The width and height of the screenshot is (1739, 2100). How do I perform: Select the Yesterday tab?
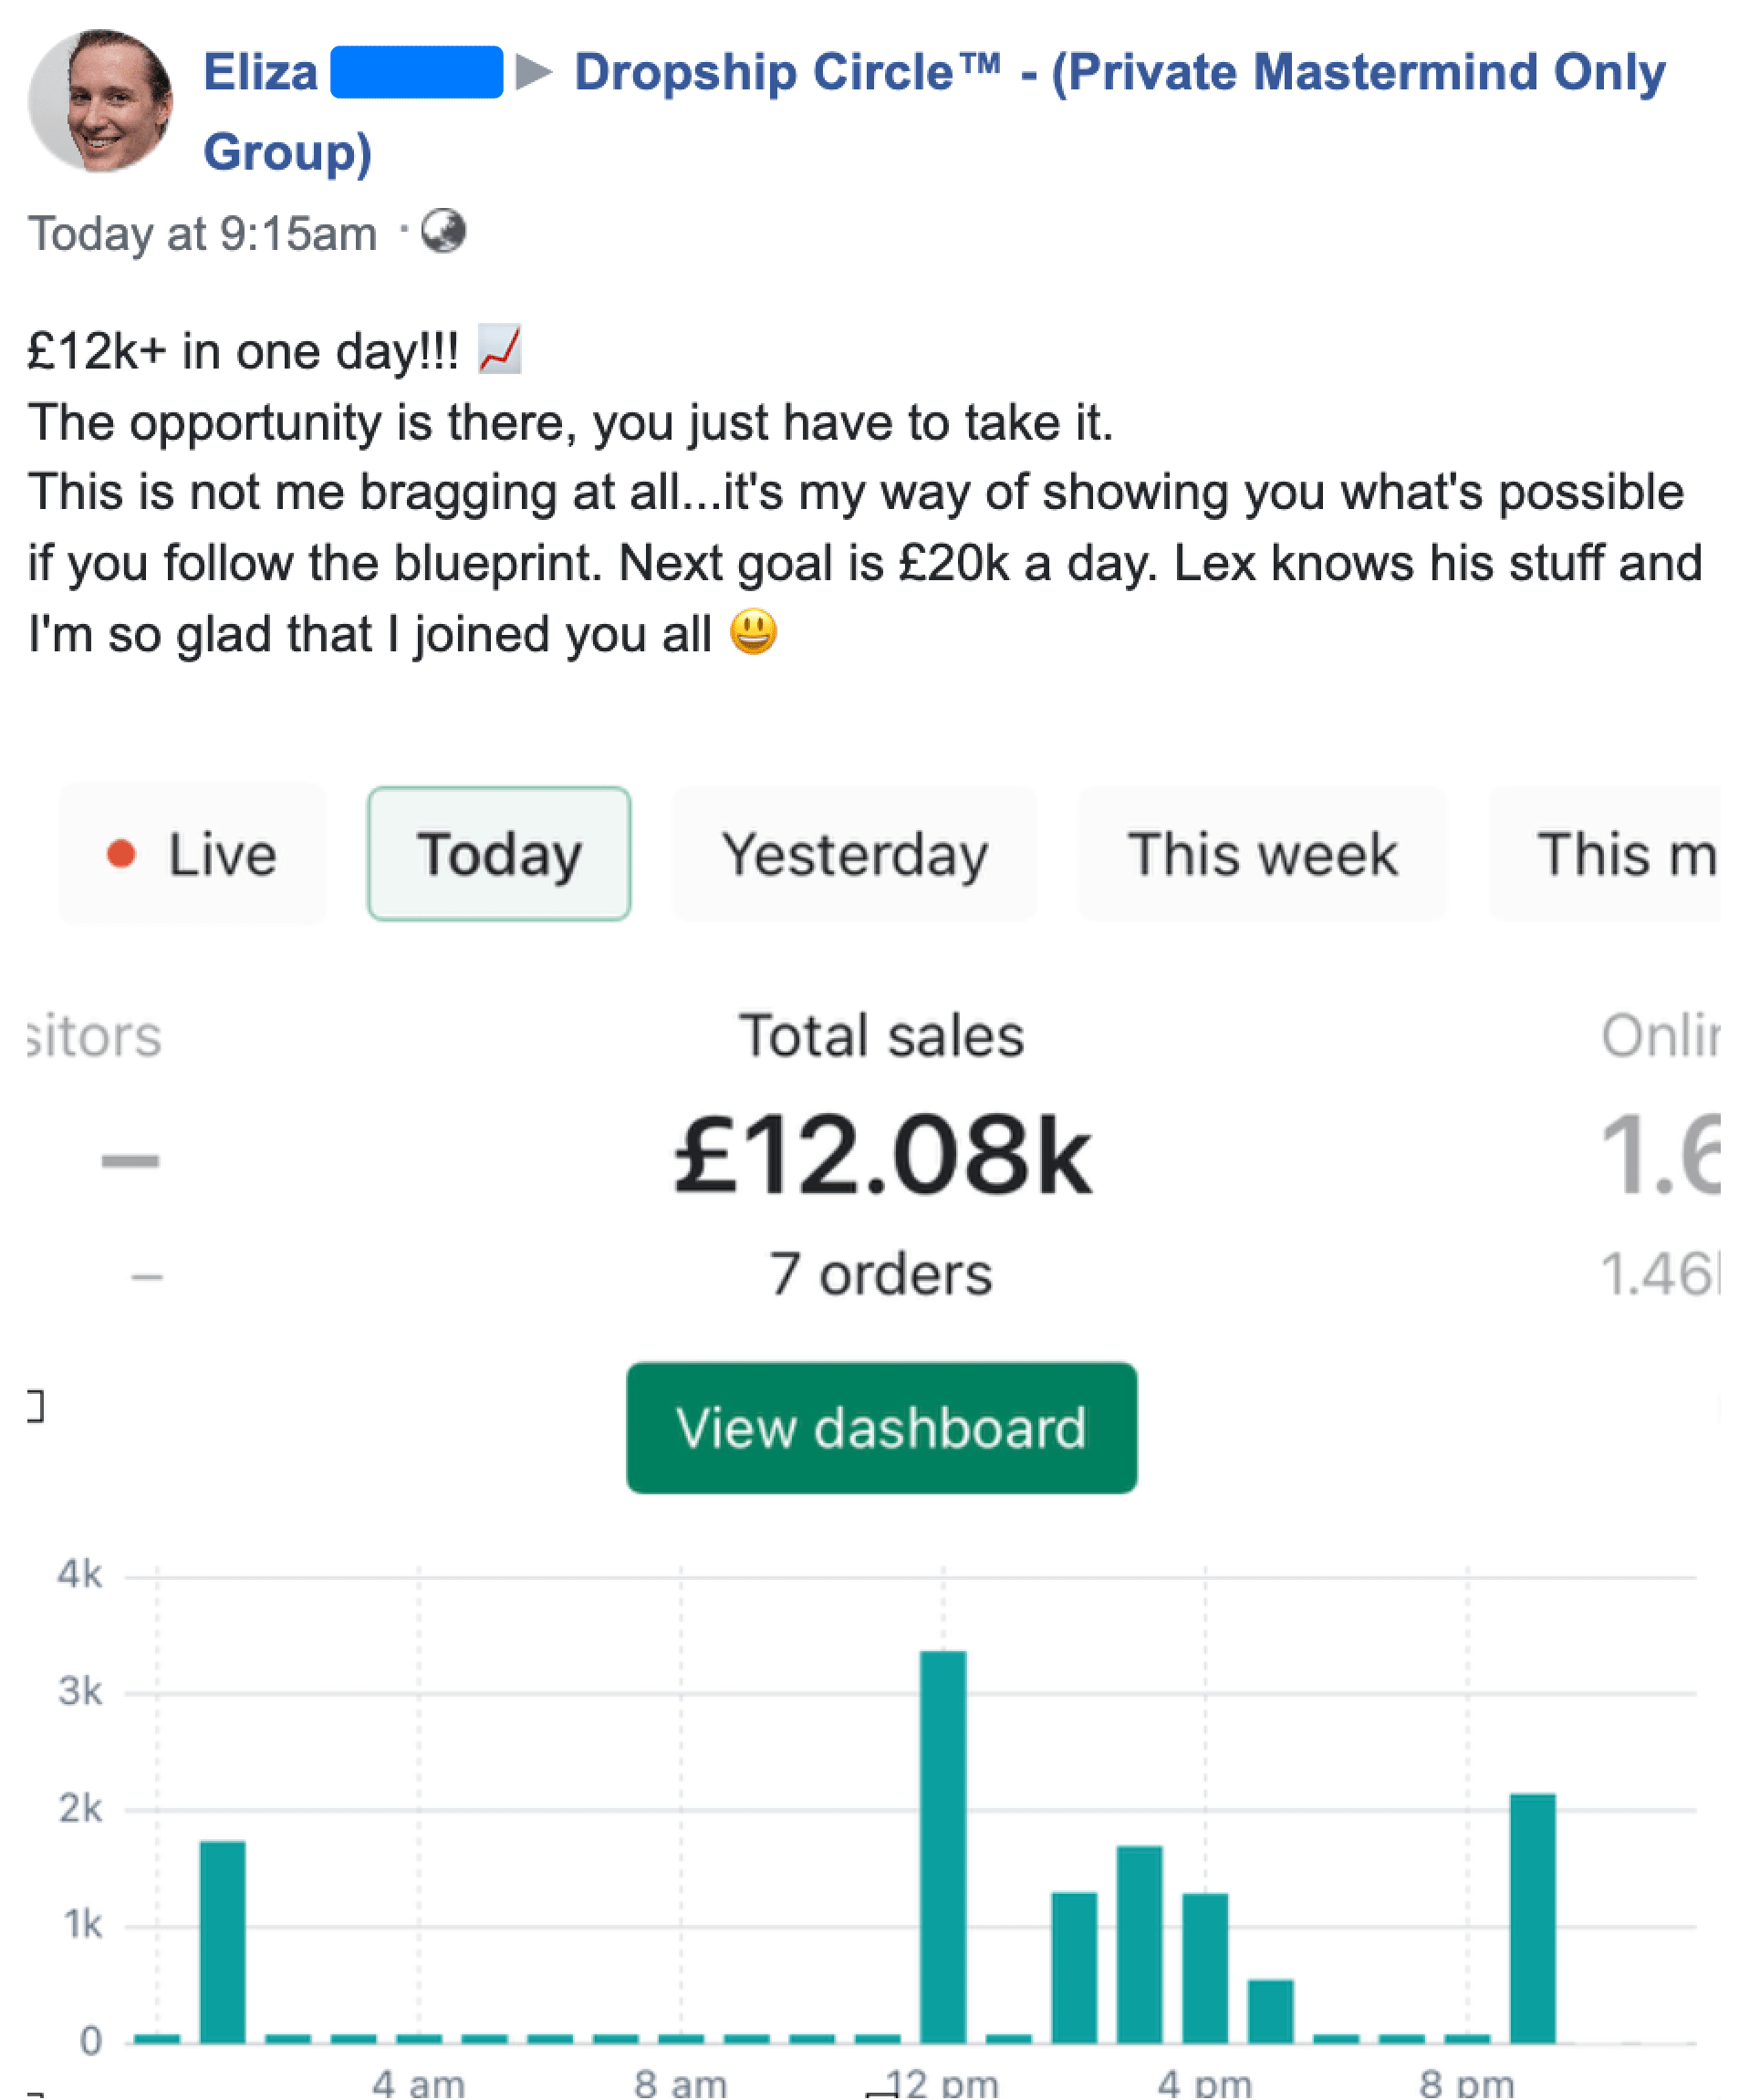855,854
